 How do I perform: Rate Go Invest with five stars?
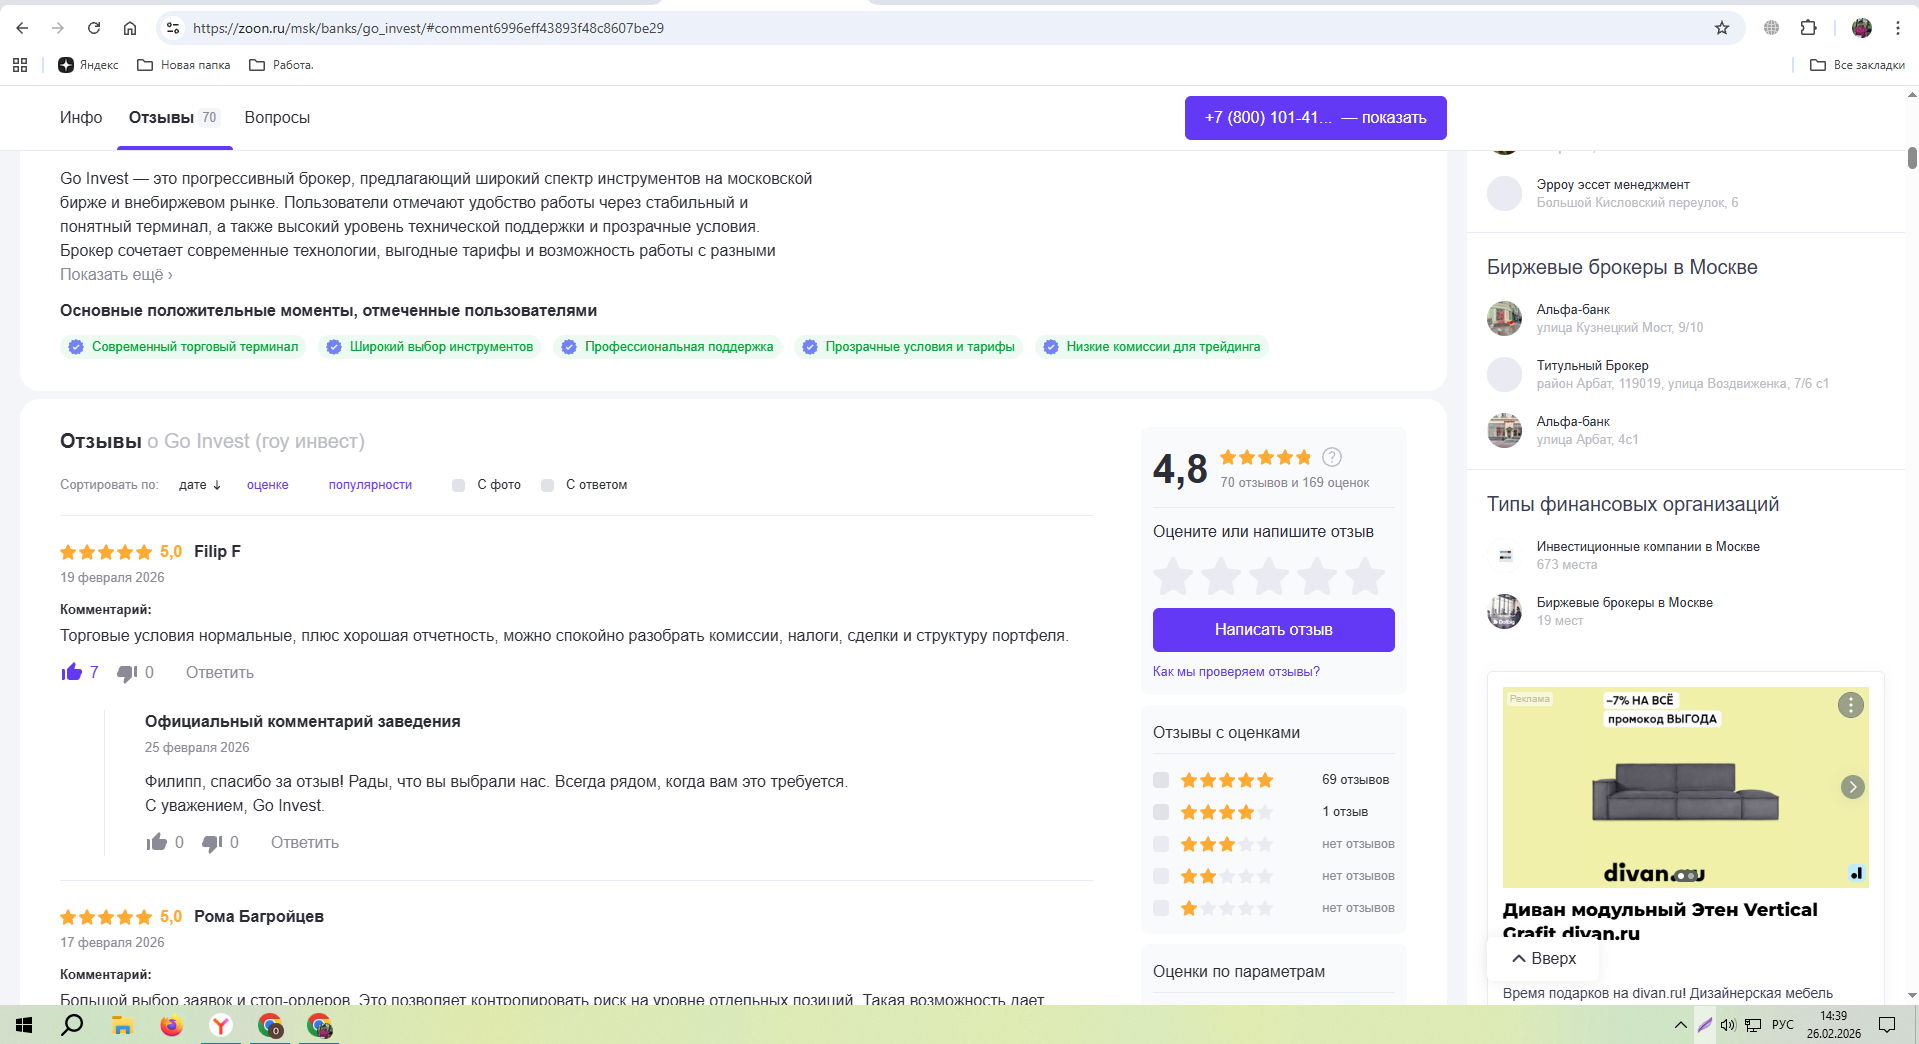point(1365,577)
